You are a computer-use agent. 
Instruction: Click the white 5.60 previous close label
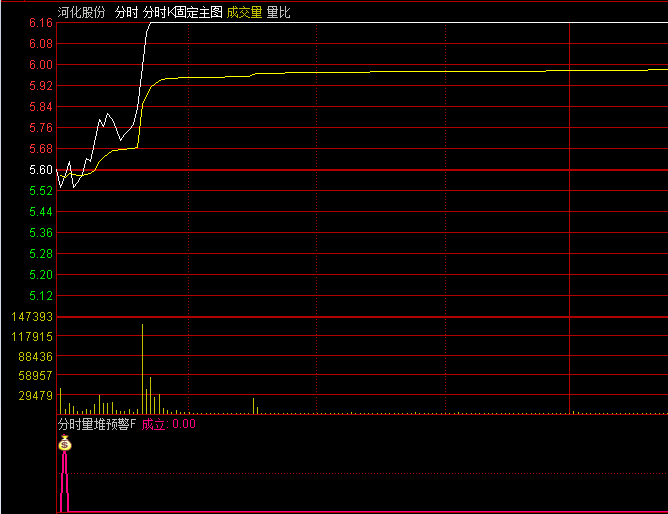point(41,170)
